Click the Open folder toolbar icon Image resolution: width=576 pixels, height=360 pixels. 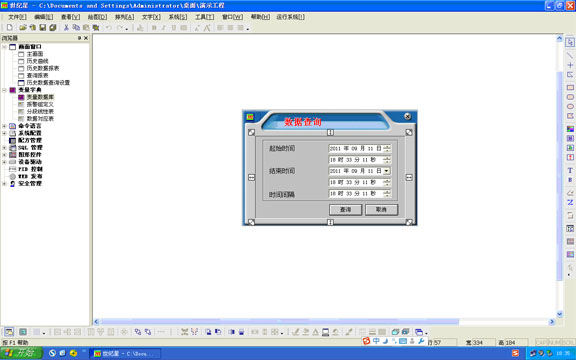(x=23, y=28)
